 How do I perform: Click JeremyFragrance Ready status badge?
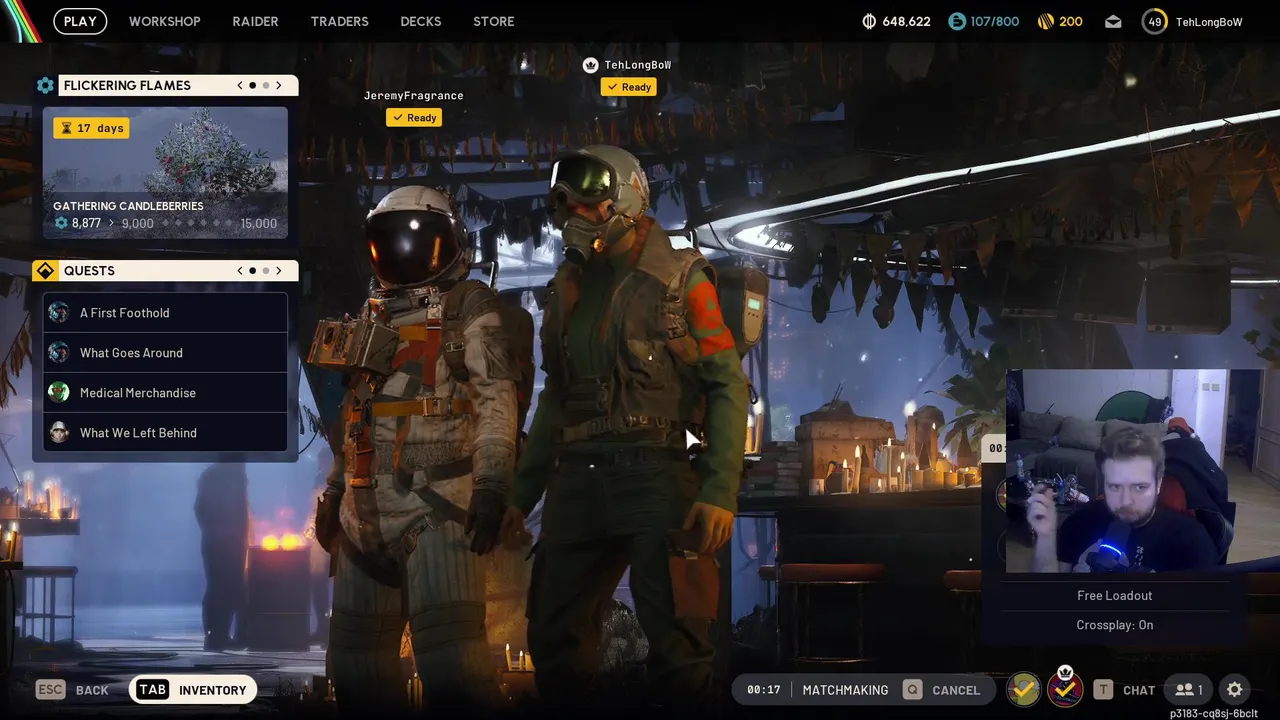coord(414,118)
